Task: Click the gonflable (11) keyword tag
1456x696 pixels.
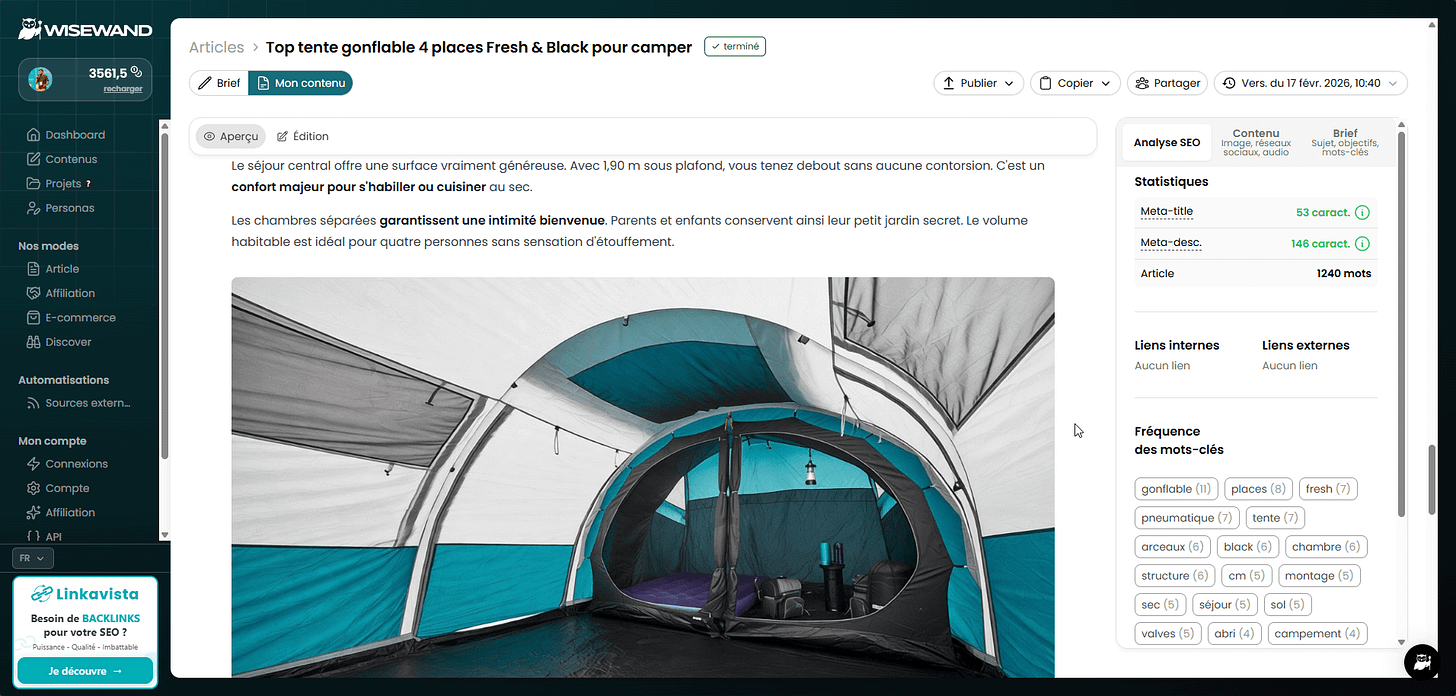Action: pos(1176,489)
